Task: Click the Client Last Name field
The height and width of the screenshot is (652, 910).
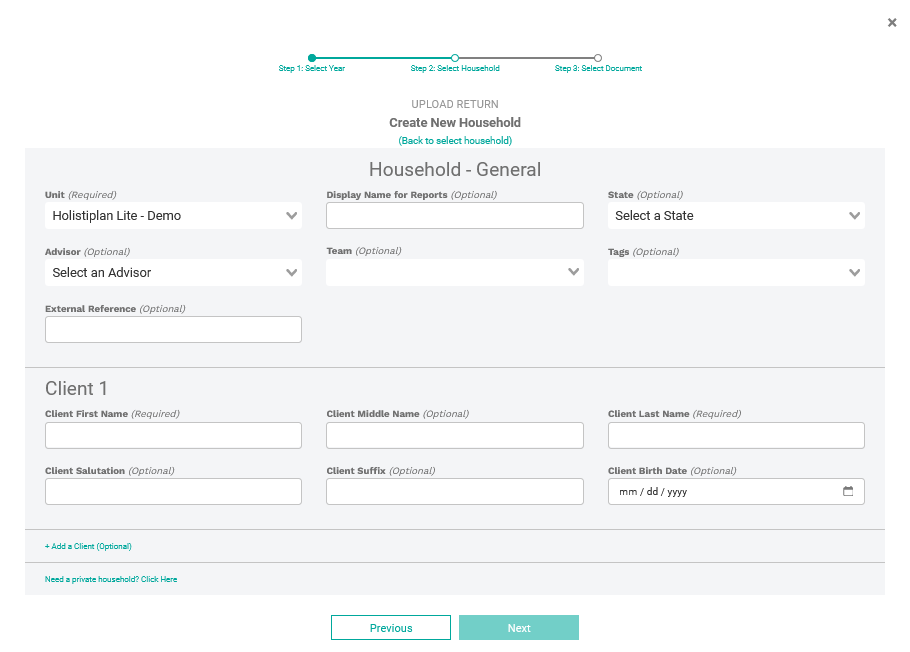Action: coord(736,435)
